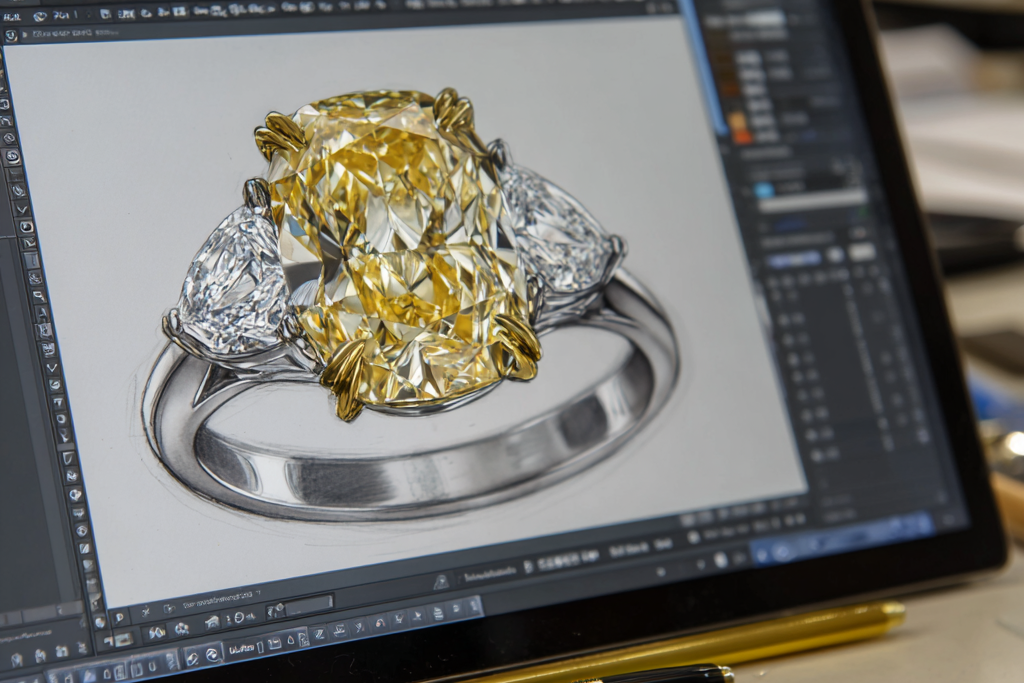Toggle visibility of the first layer row
Screen dimensions: 1024x683
pos(785,321)
